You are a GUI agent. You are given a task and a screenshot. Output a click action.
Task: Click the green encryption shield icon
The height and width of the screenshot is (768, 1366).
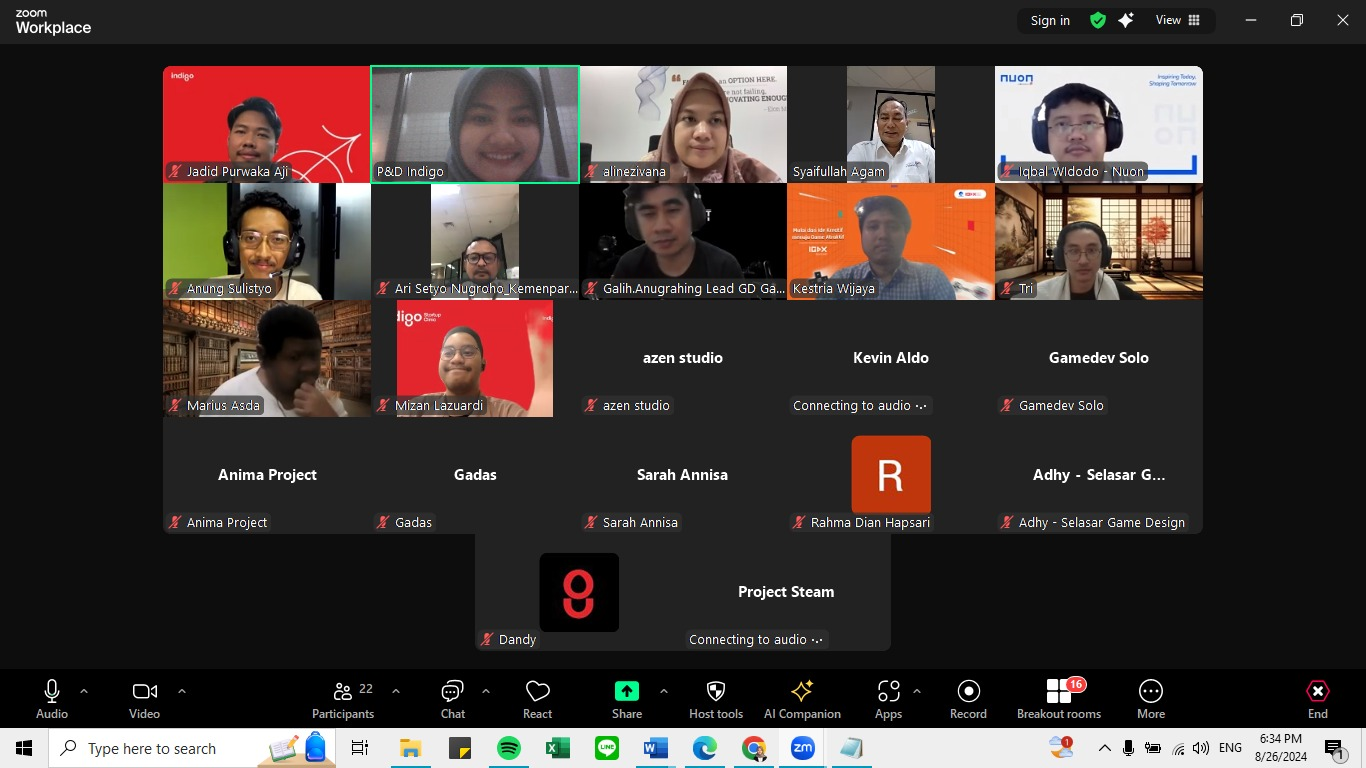point(1098,20)
